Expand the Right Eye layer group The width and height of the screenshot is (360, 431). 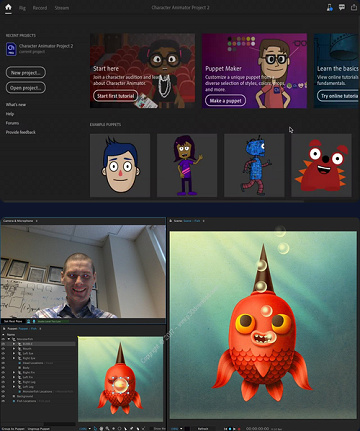[x=14, y=358]
